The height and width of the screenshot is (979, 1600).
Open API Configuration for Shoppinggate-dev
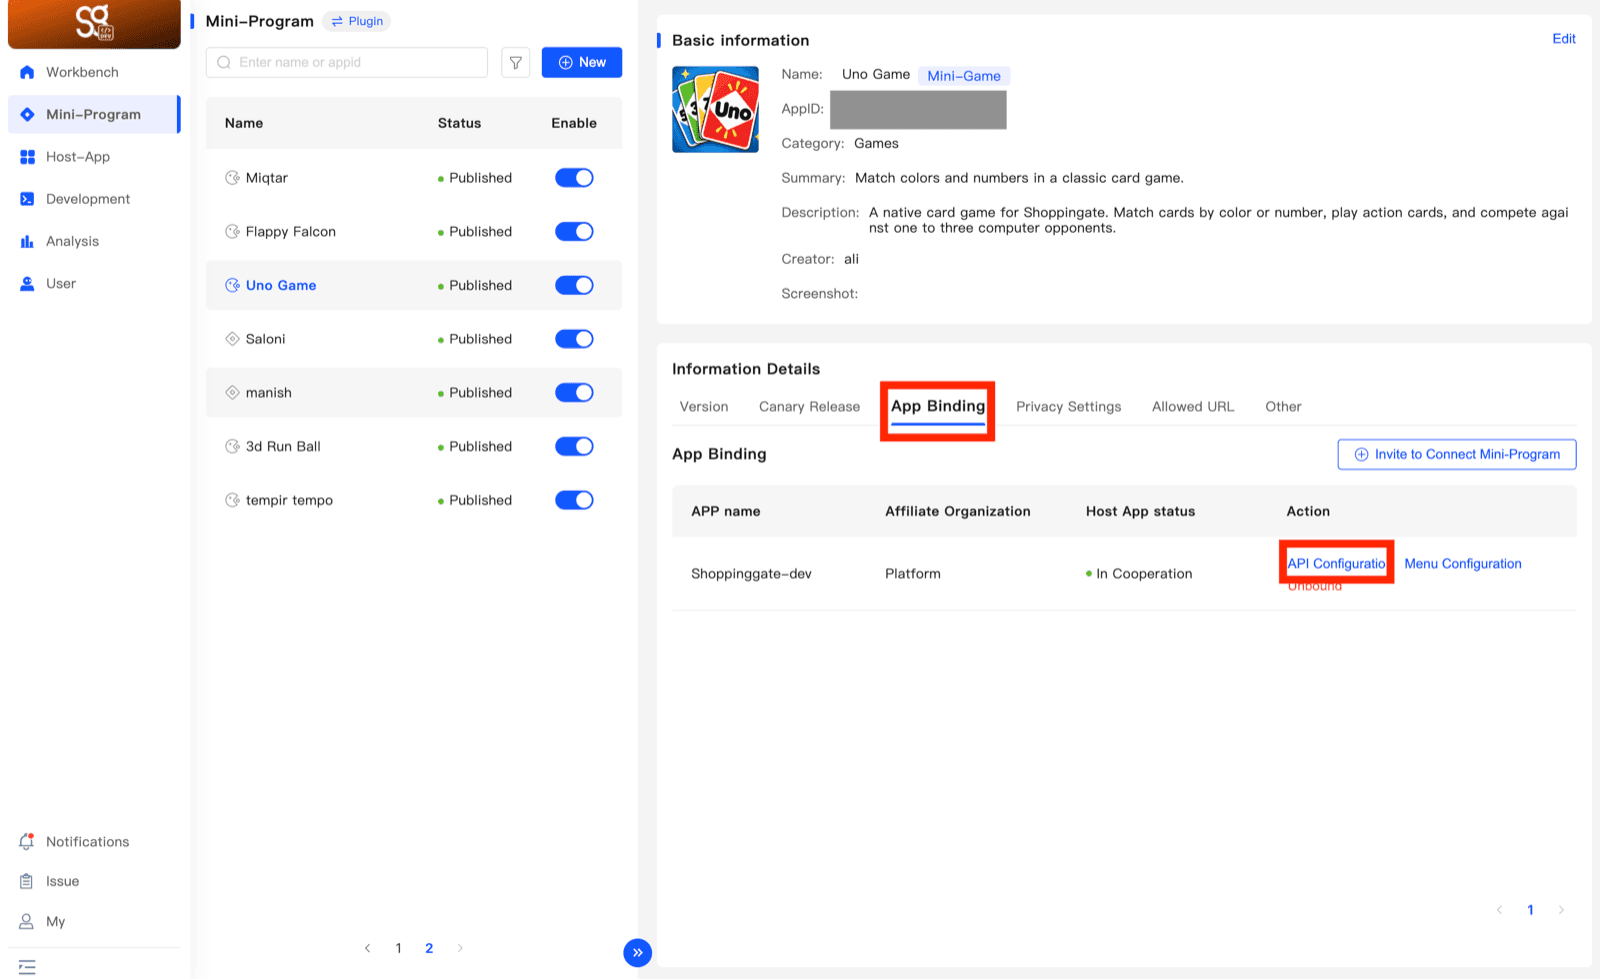(1336, 564)
